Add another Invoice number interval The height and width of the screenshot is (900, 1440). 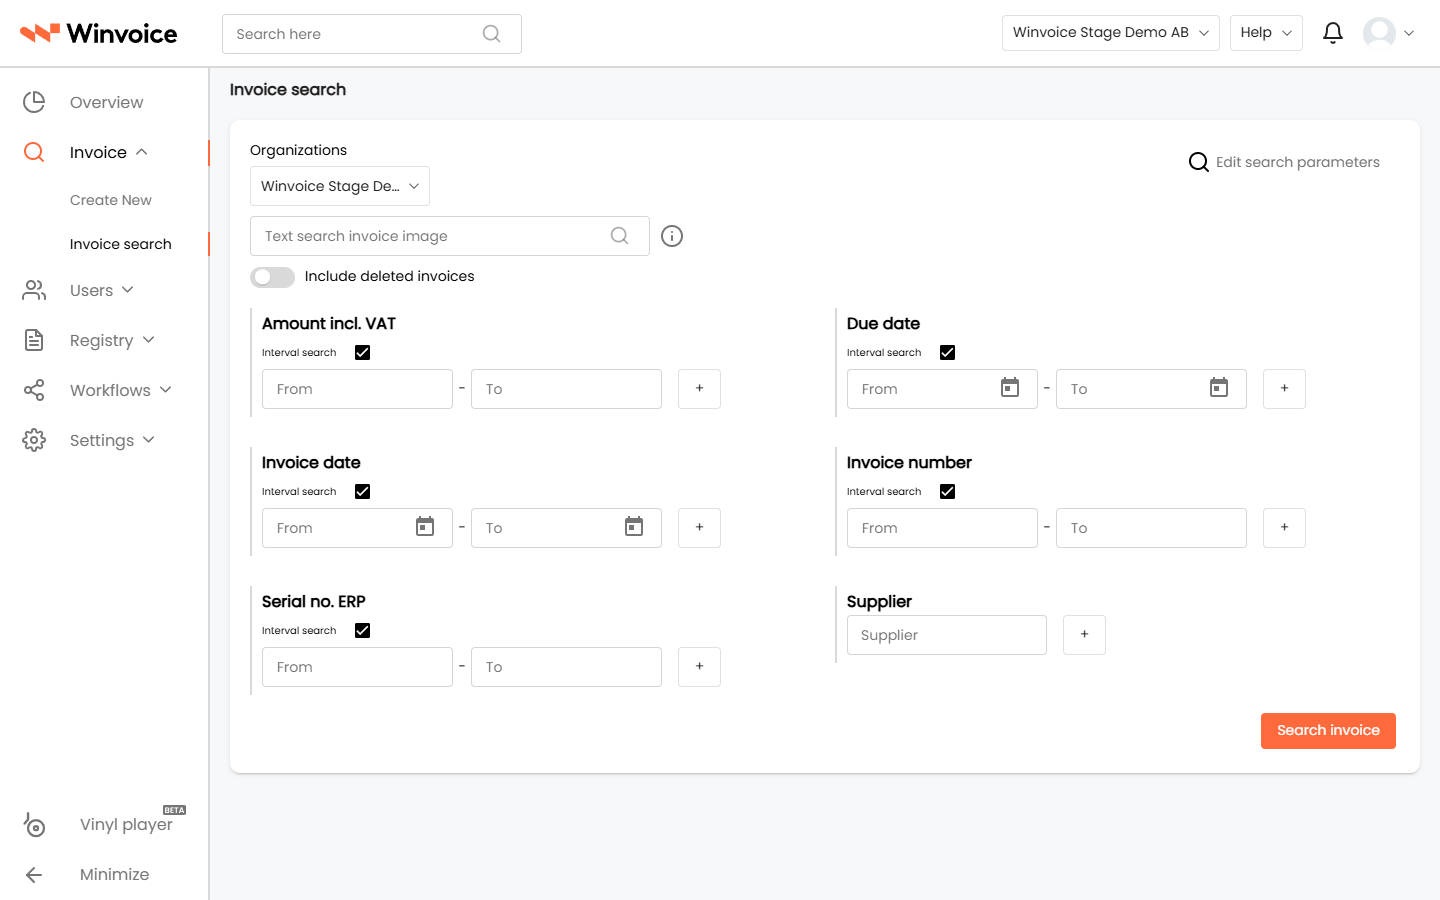pos(1284,528)
